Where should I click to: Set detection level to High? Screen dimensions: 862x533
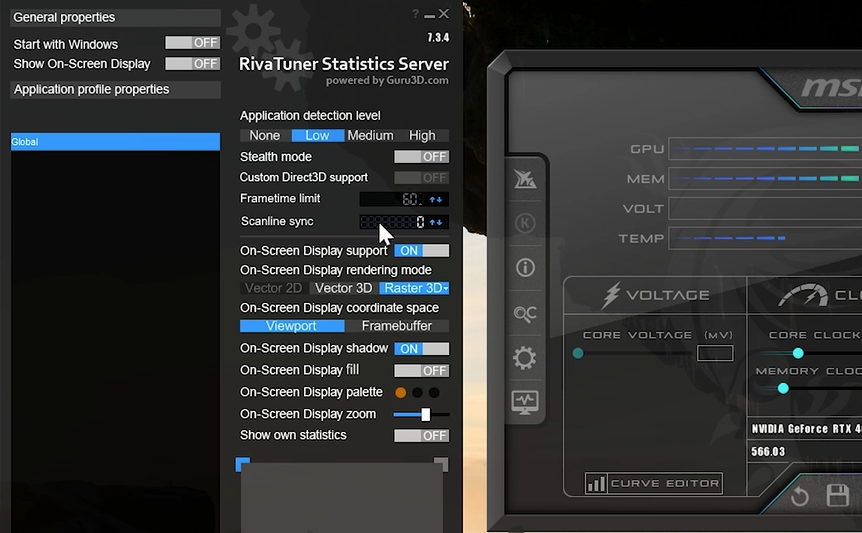click(422, 135)
